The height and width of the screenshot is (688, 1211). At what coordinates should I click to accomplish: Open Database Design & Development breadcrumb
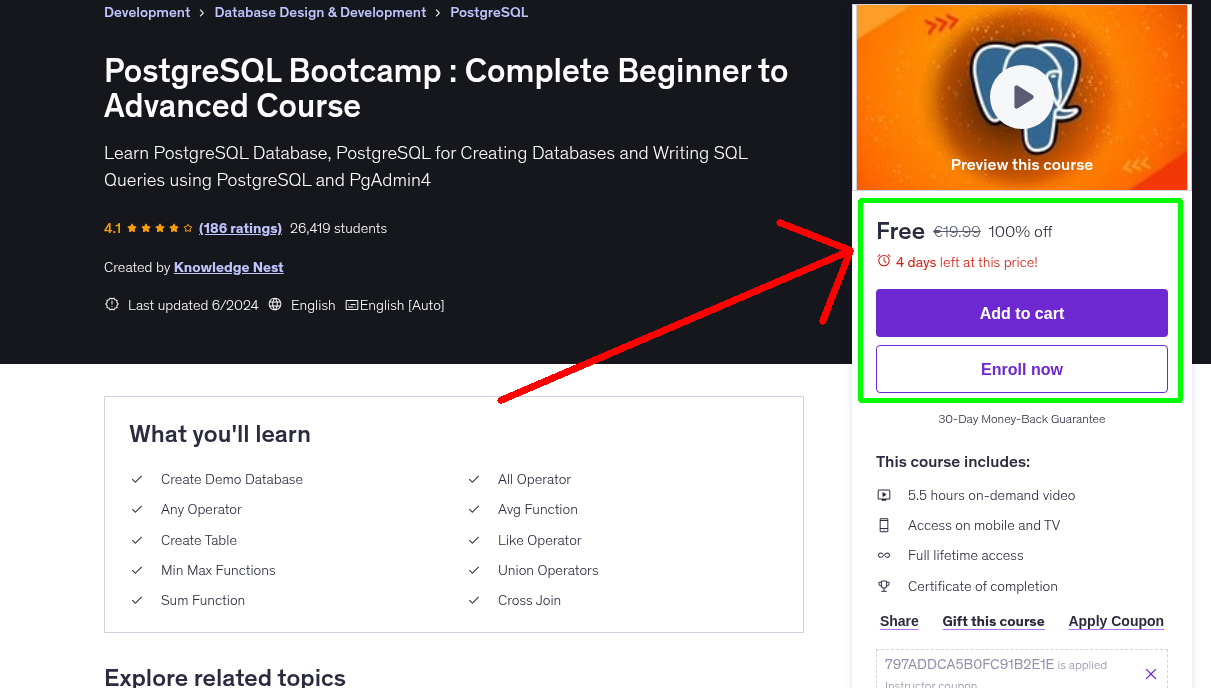pyautogui.click(x=320, y=12)
